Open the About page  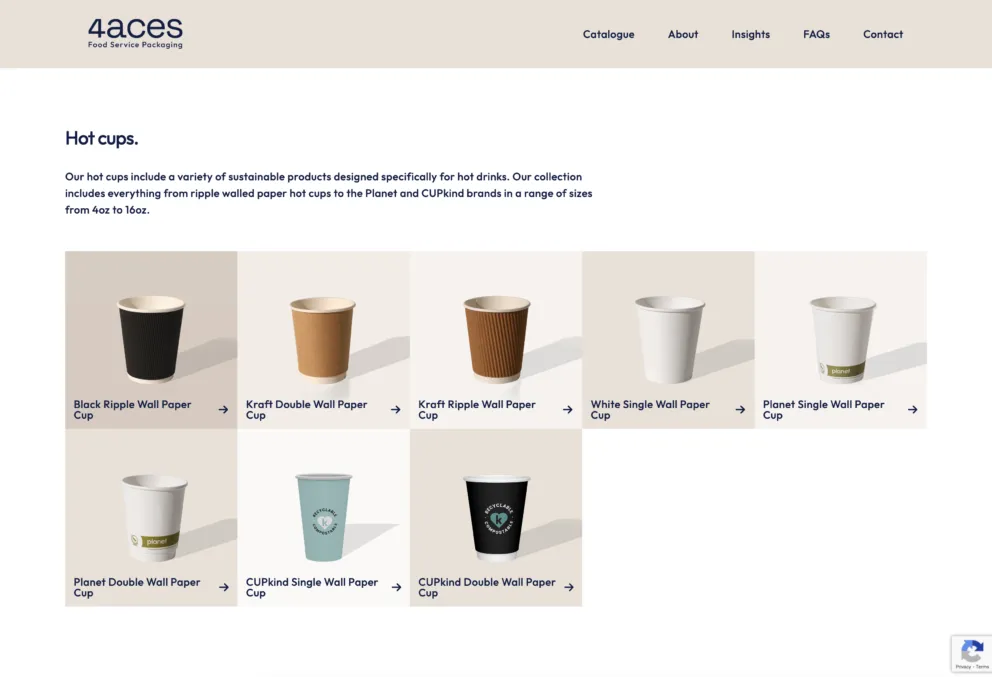[683, 34]
